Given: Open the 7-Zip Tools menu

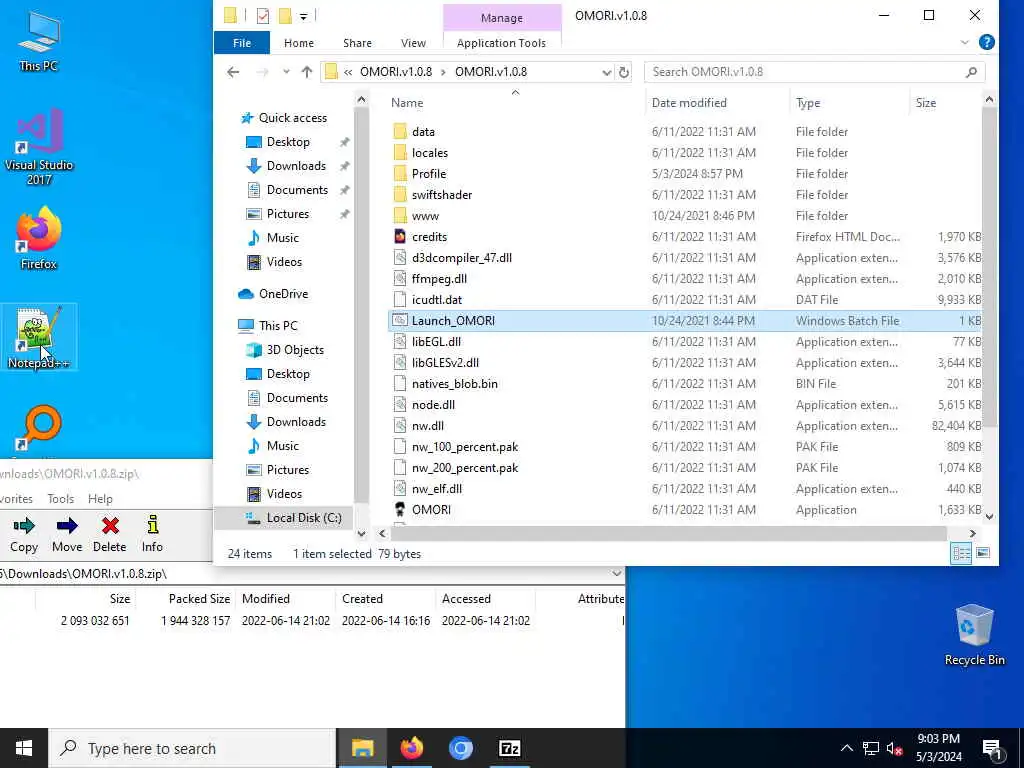Looking at the screenshot, I should (x=60, y=498).
